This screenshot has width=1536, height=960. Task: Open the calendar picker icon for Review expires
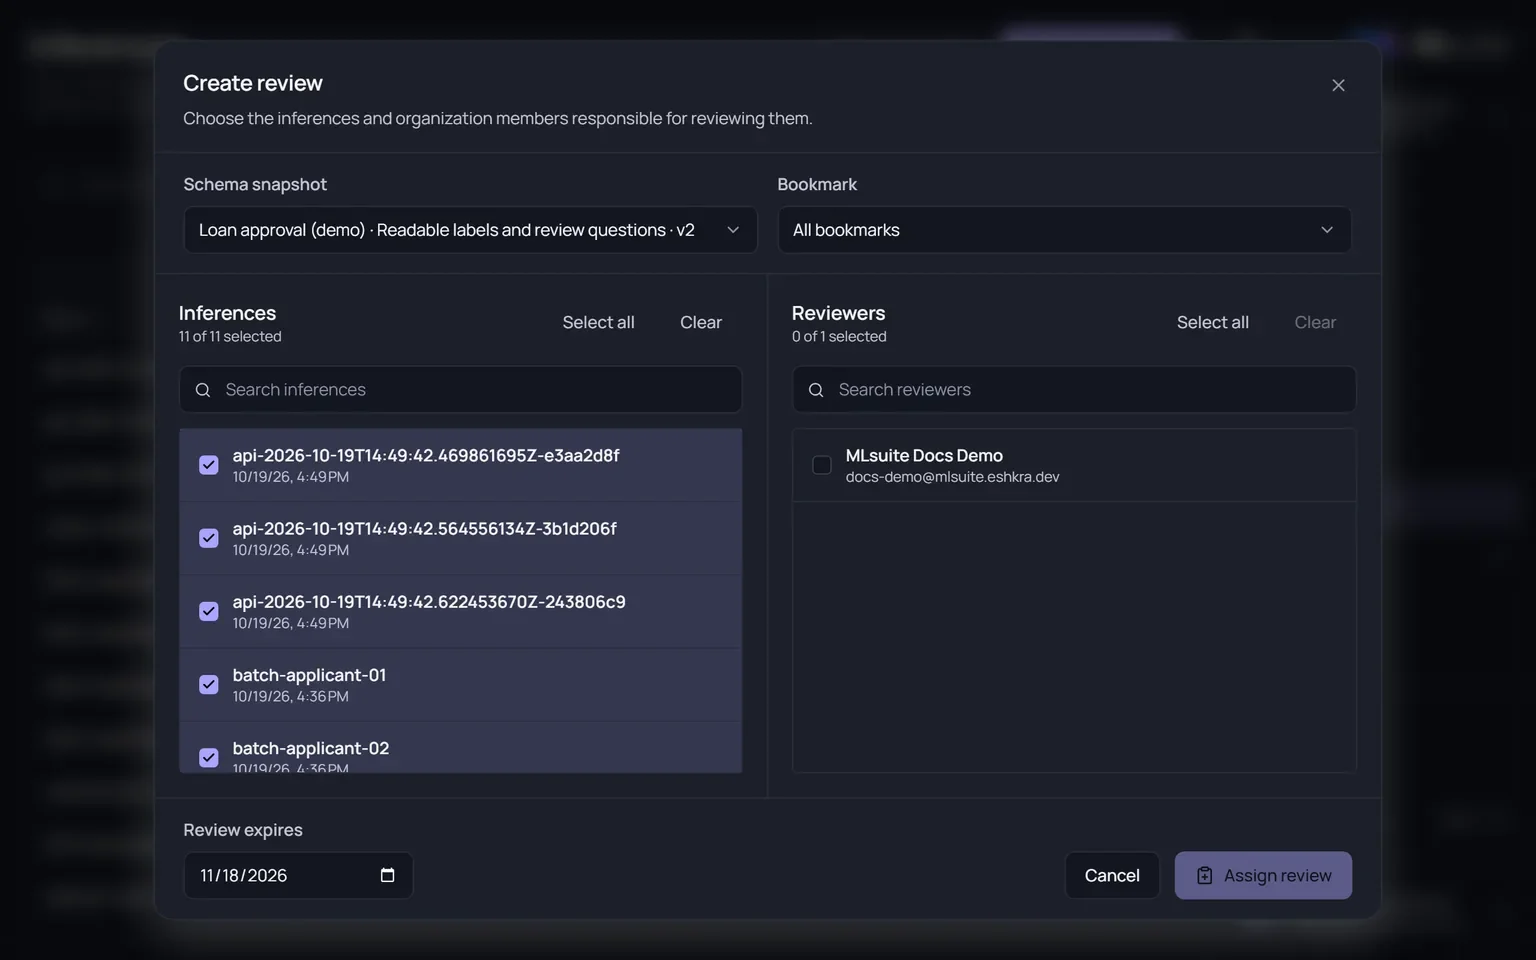click(388, 875)
